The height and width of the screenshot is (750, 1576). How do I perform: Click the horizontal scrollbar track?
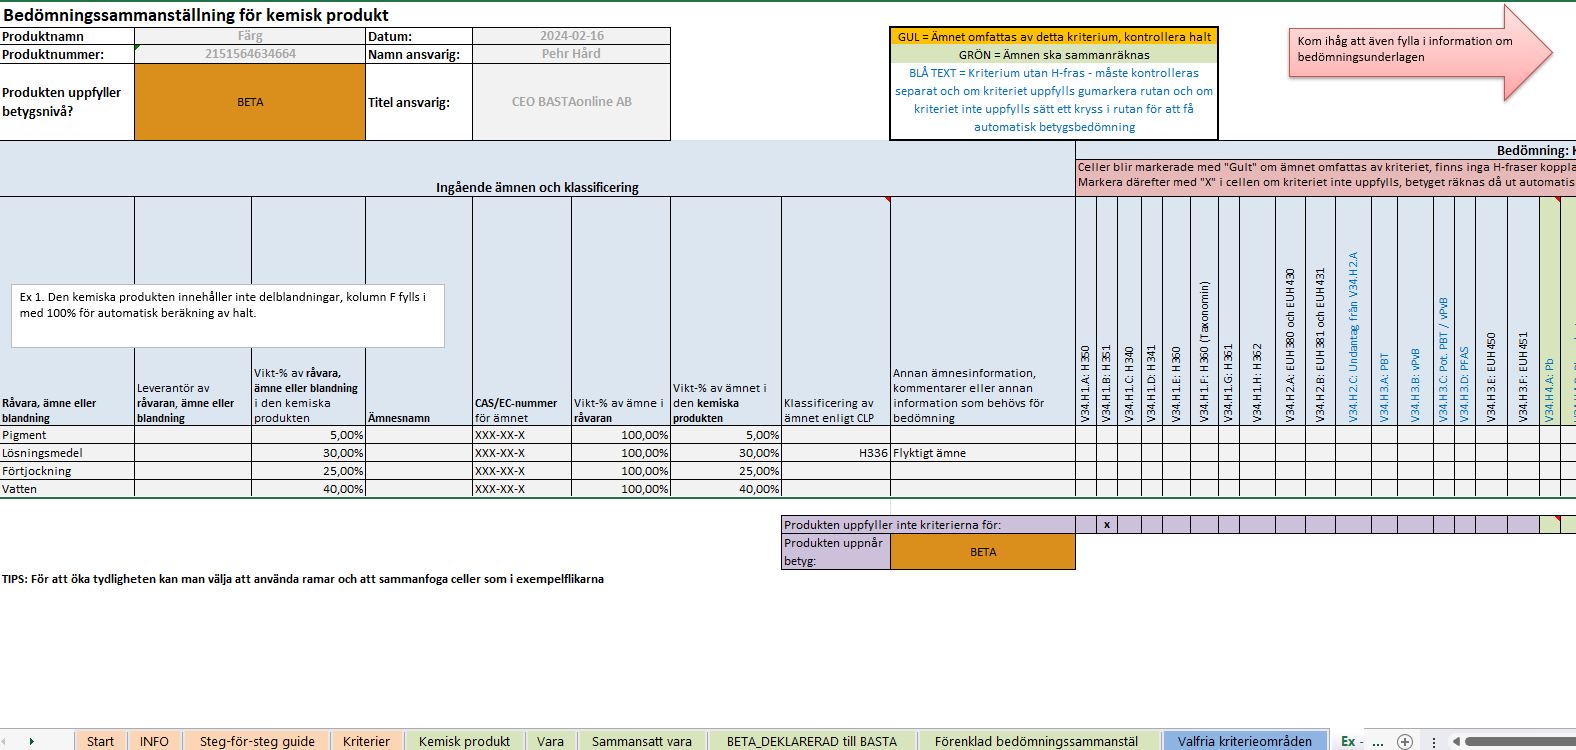pos(1520,741)
